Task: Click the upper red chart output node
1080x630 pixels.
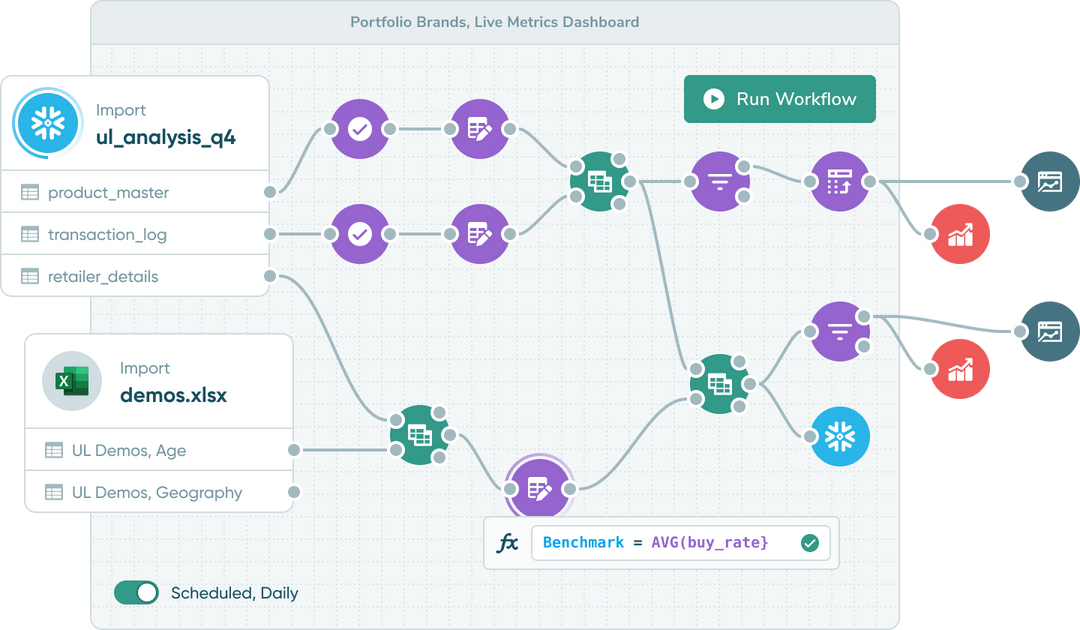Action: pyautogui.click(x=958, y=233)
